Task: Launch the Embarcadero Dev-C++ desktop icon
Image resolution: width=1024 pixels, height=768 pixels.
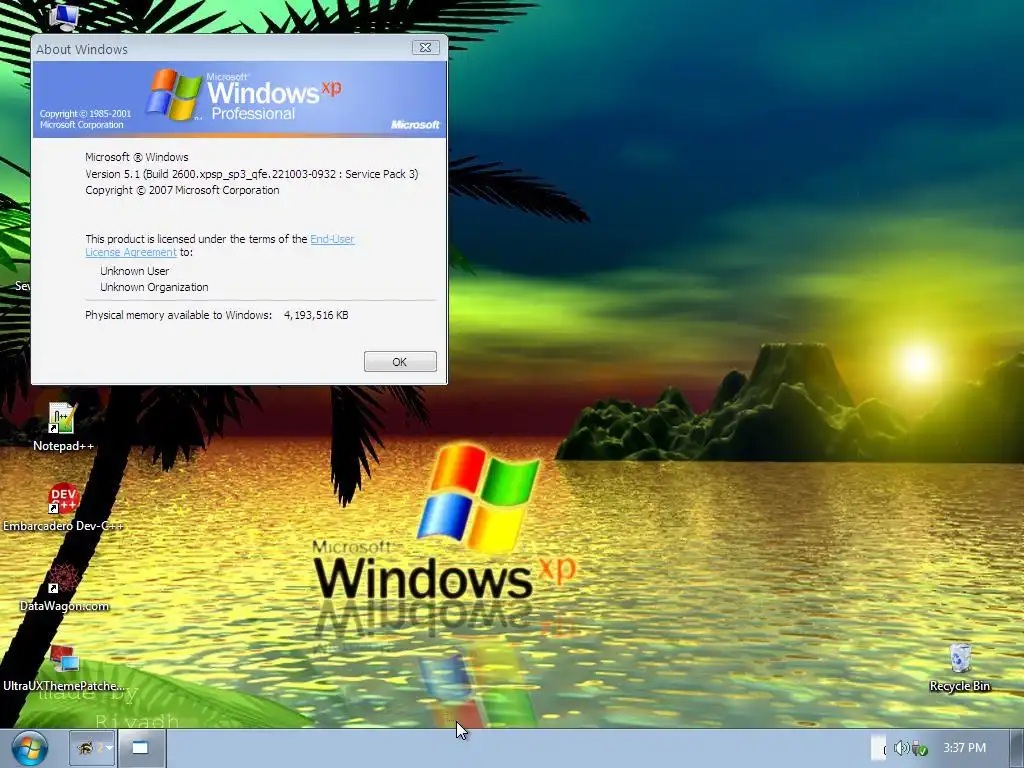Action: click(x=63, y=508)
